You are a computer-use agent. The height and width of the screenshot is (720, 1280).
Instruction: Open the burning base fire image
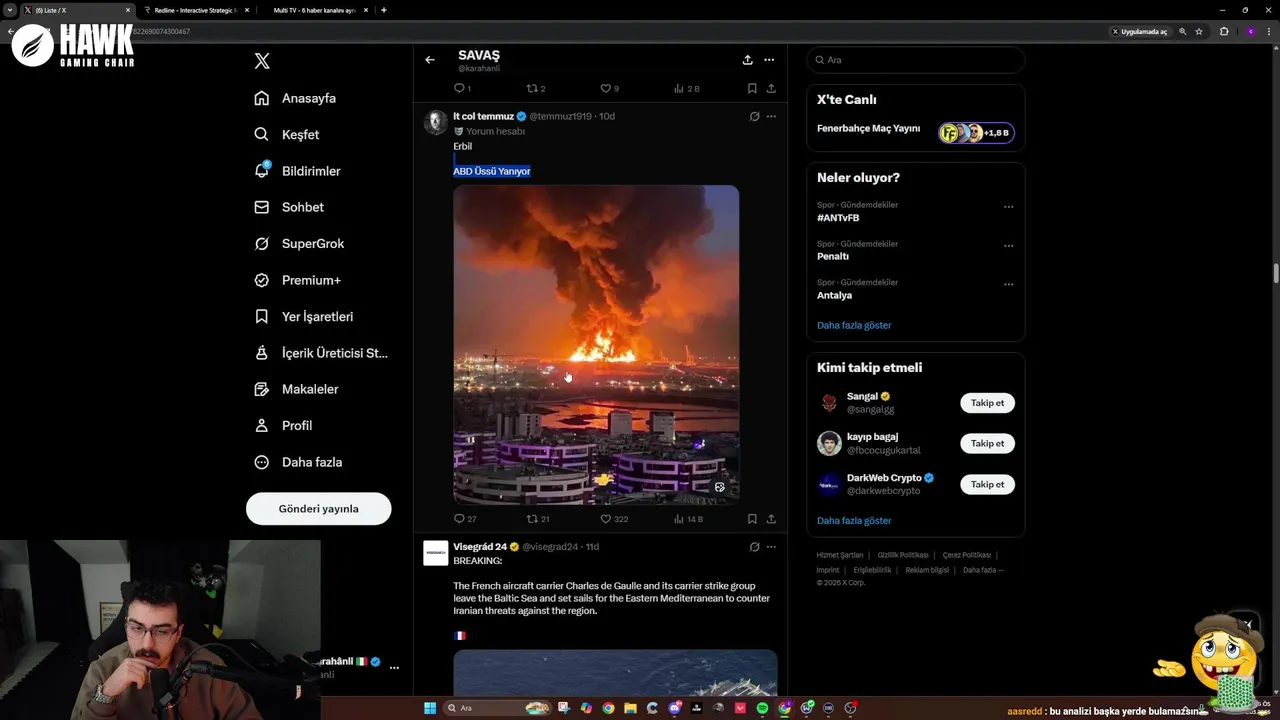click(x=596, y=344)
